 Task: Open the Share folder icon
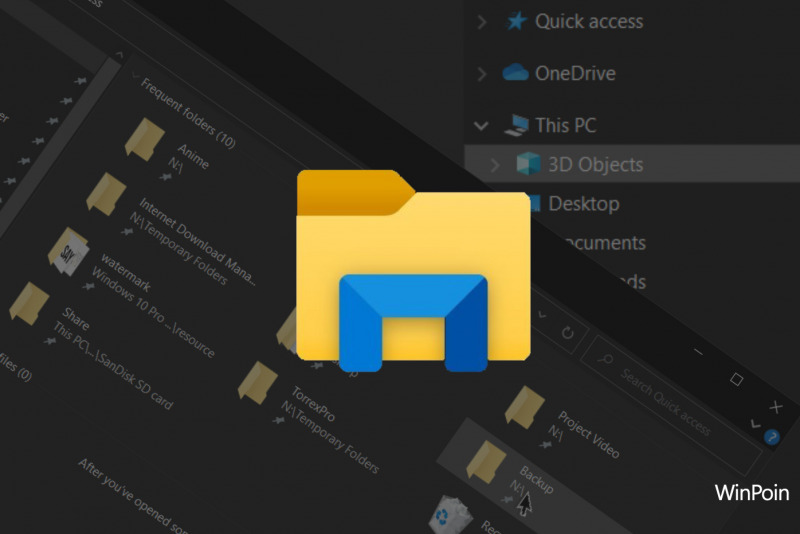coord(30,303)
